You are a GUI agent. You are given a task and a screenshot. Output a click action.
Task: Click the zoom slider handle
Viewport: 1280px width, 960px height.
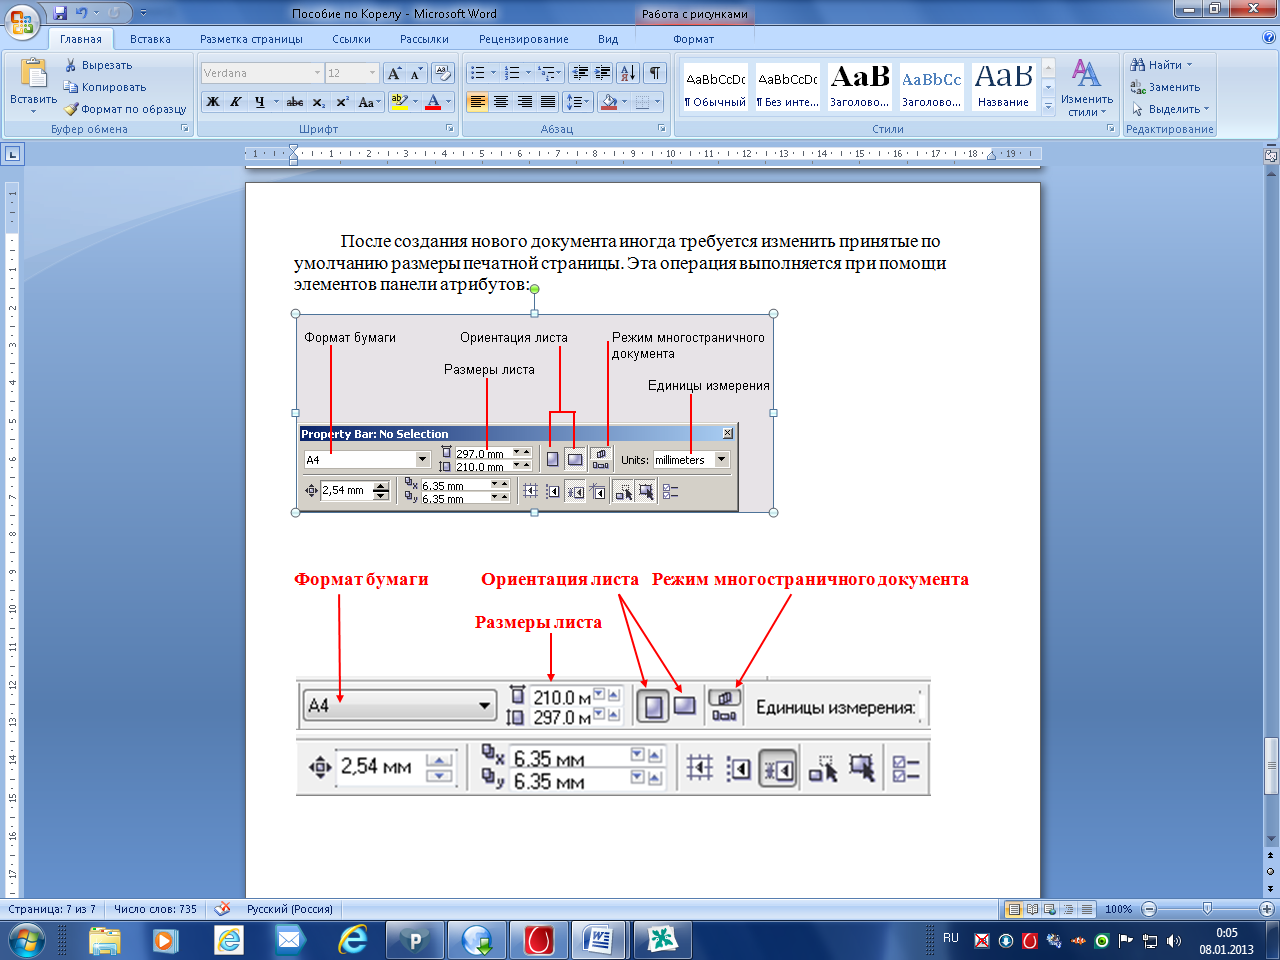(1207, 909)
